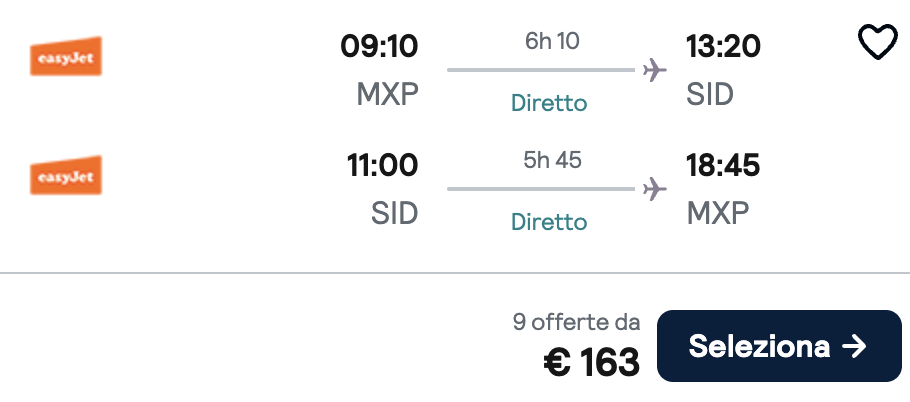Click the € 163 price
The width and height of the screenshot is (910, 402).
(591, 363)
